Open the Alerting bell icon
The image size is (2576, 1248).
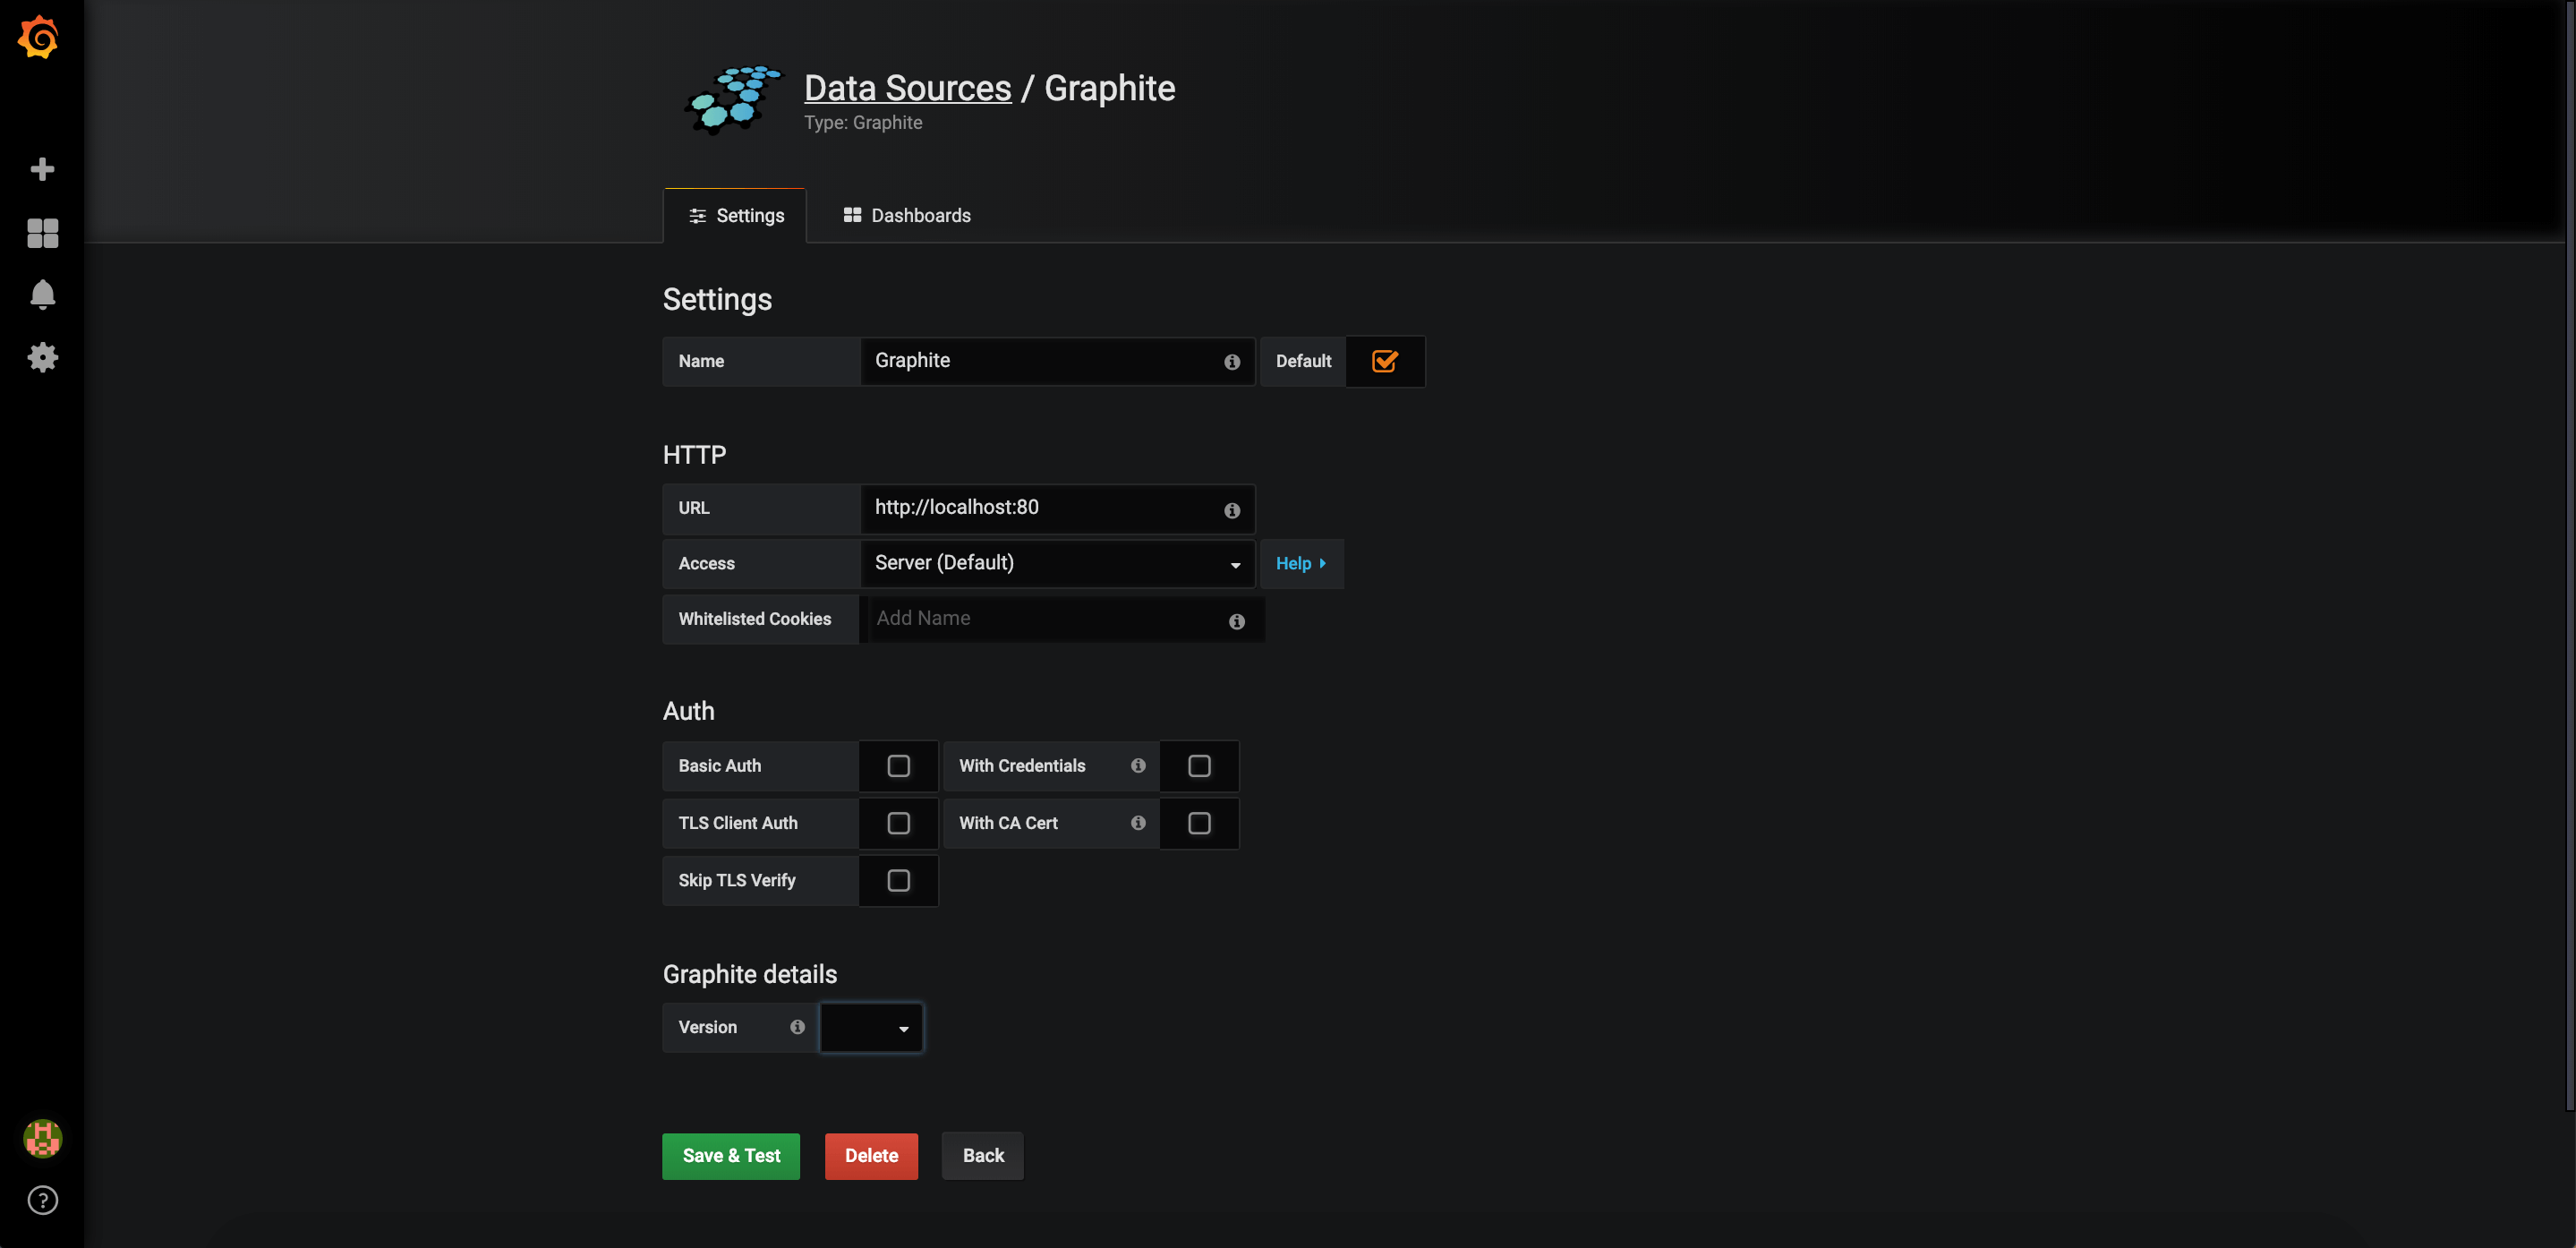click(42, 295)
